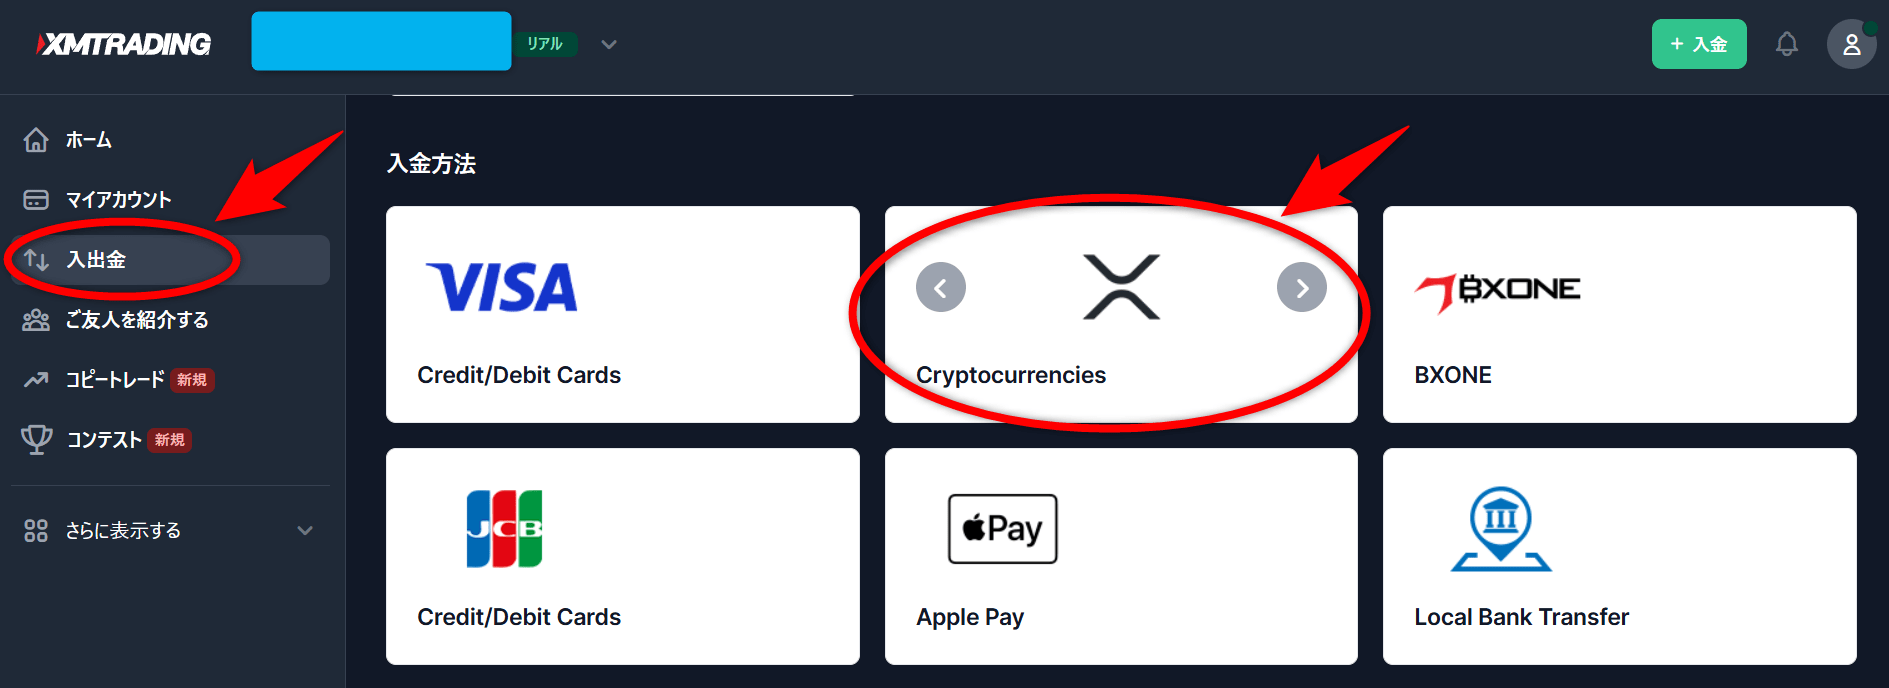Image resolution: width=1889 pixels, height=688 pixels.
Task: Select the Apple Pay deposit option
Action: tap(1121, 556)
